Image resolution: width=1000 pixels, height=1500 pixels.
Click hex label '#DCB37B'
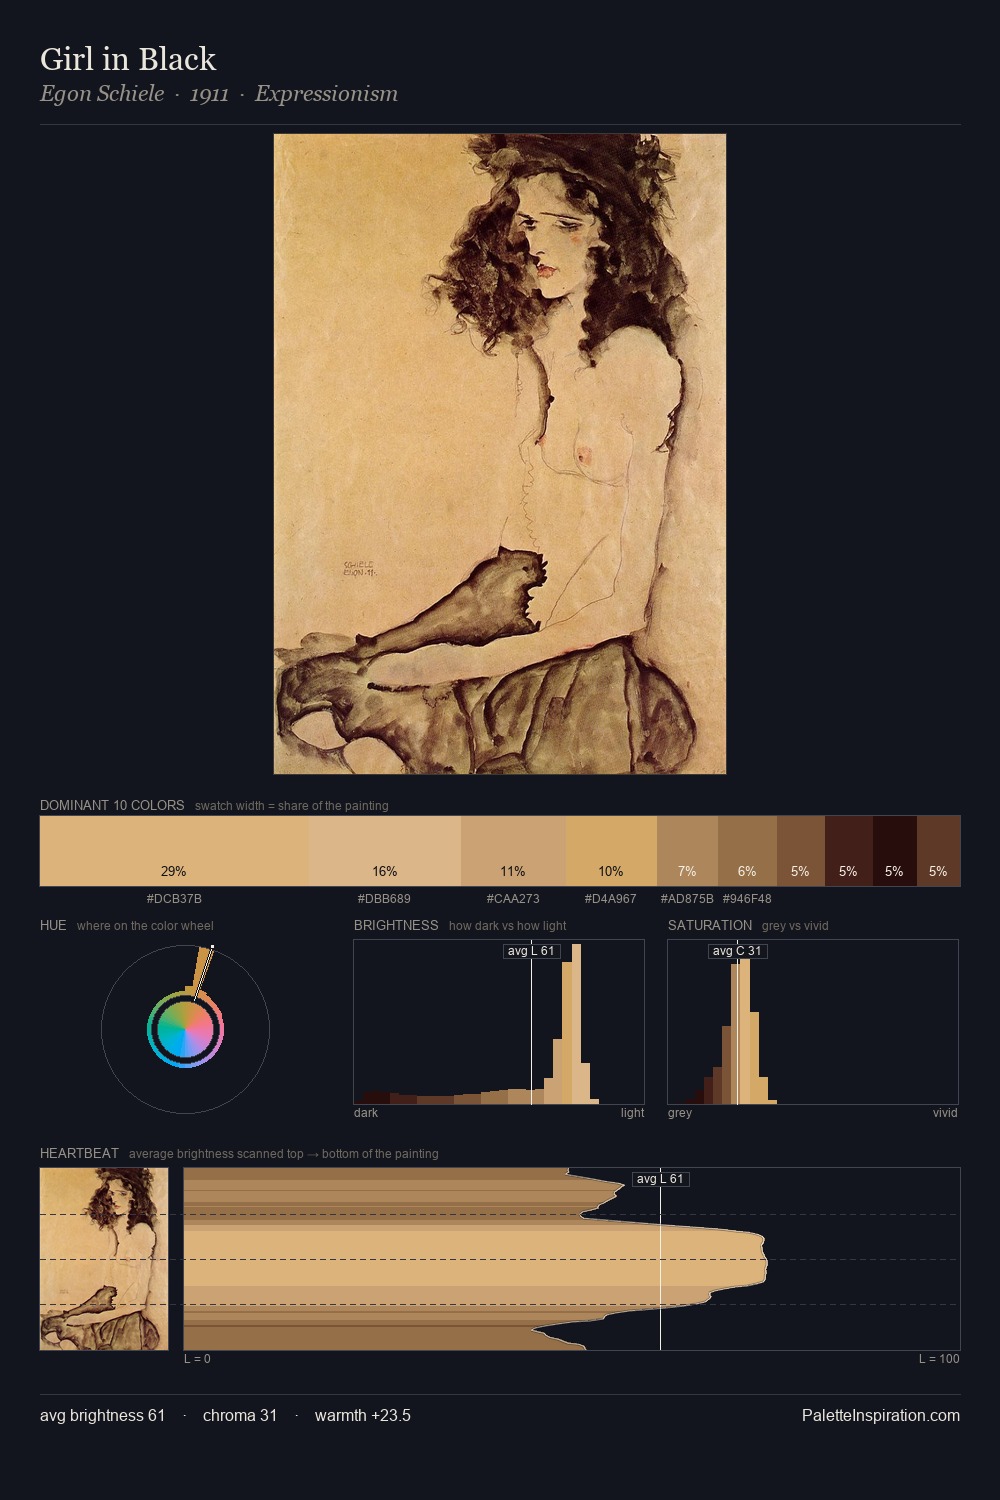pos(174,899)
